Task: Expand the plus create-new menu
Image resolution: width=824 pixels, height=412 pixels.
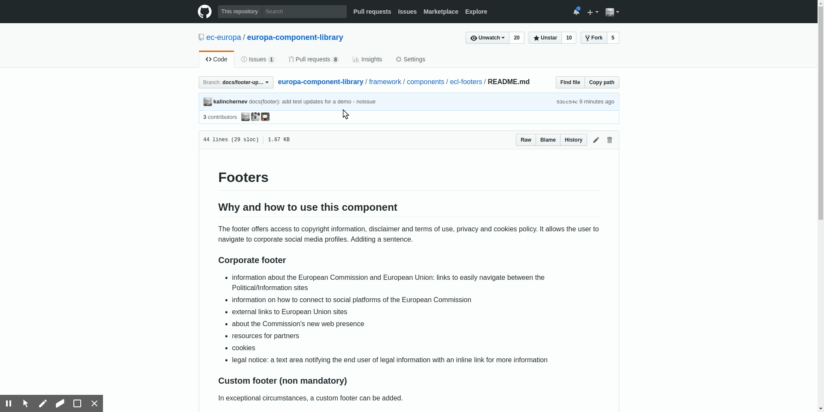Action: click(x=592, y=12)
